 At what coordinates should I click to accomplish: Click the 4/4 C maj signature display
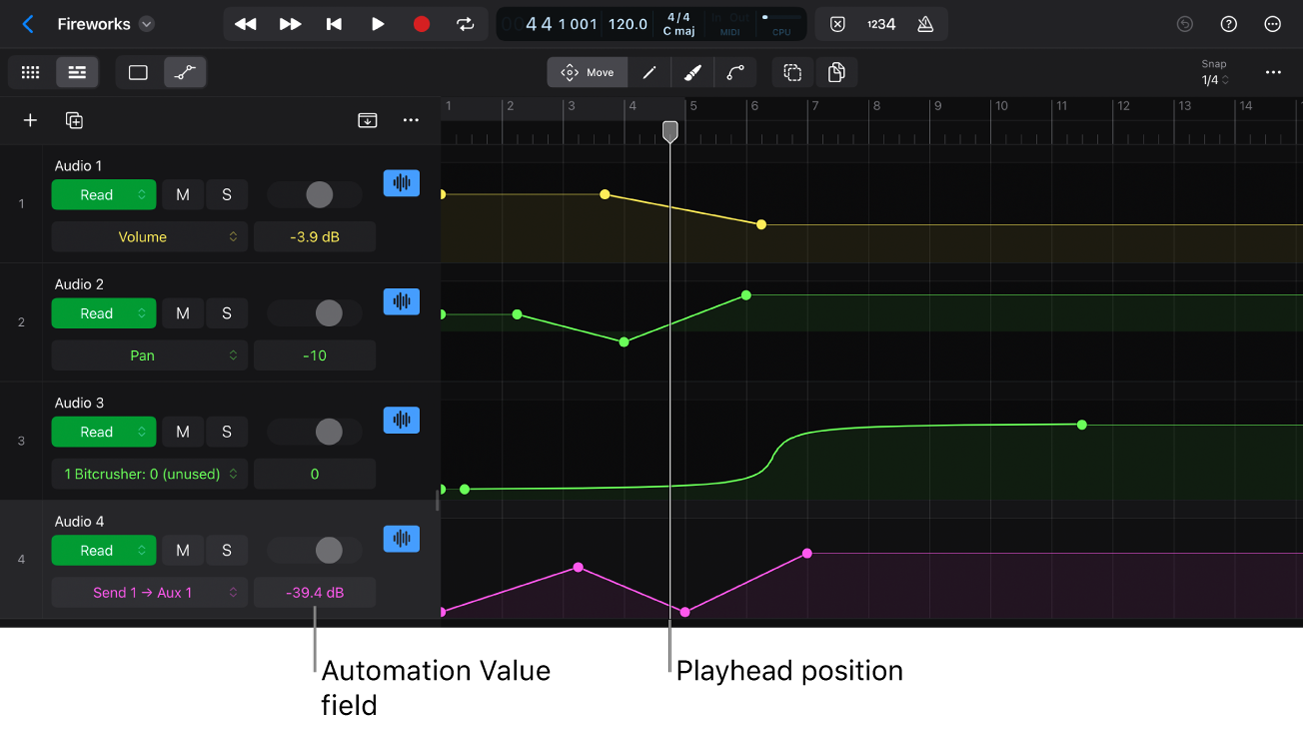point(679,24)
